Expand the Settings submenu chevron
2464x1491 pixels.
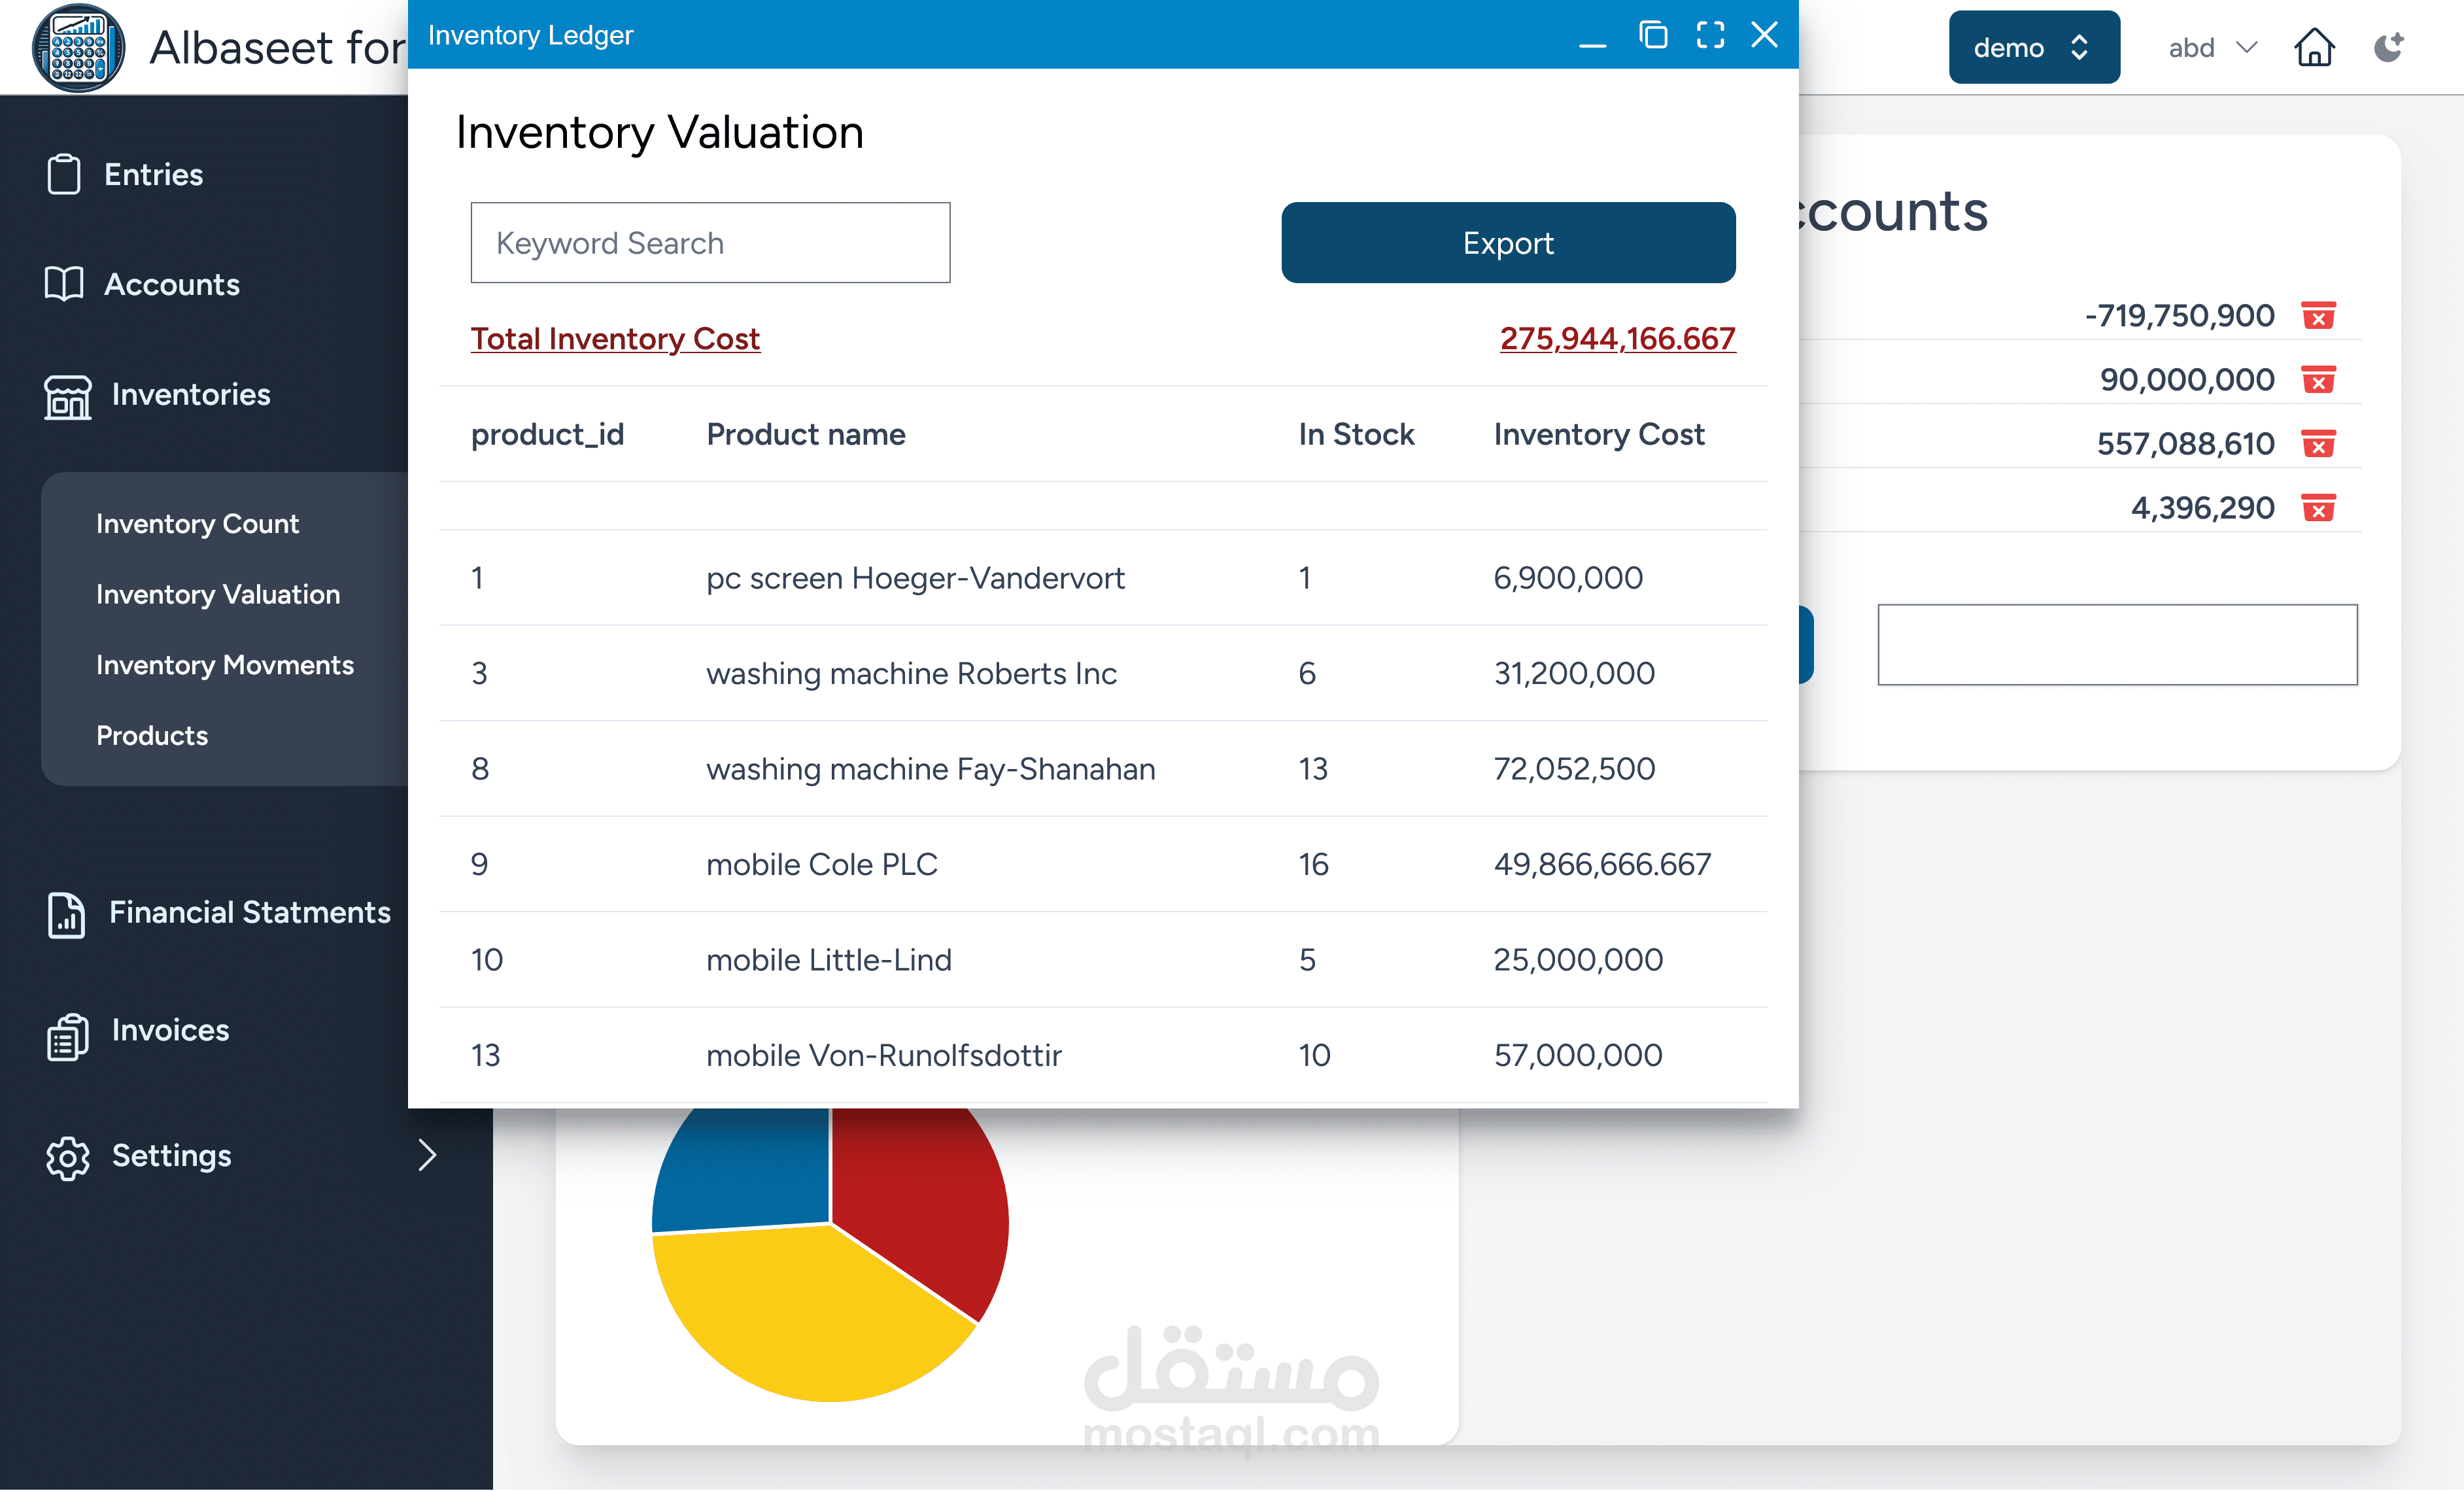click(x=427, y=1155)
